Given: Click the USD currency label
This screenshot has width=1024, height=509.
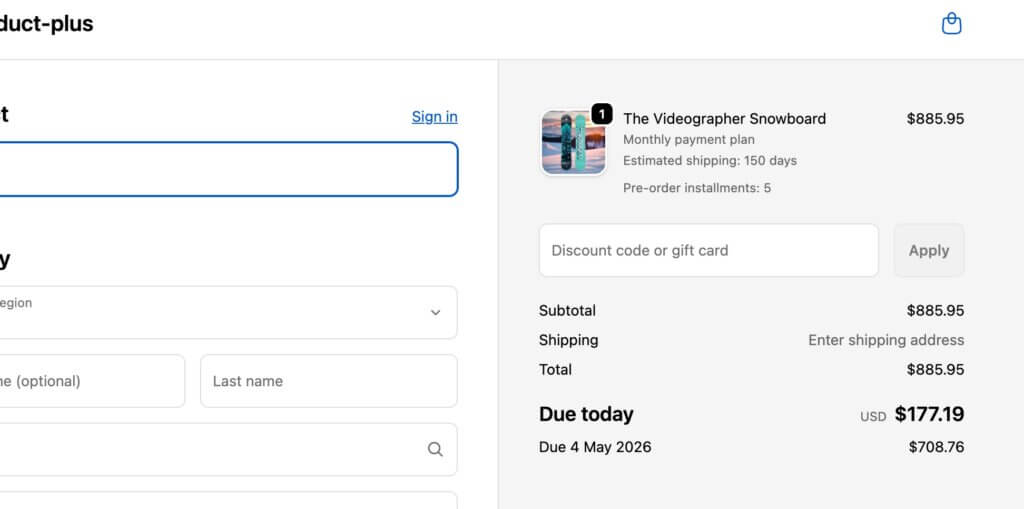Looking at the screenshot, I should click(x=873, y=416).
